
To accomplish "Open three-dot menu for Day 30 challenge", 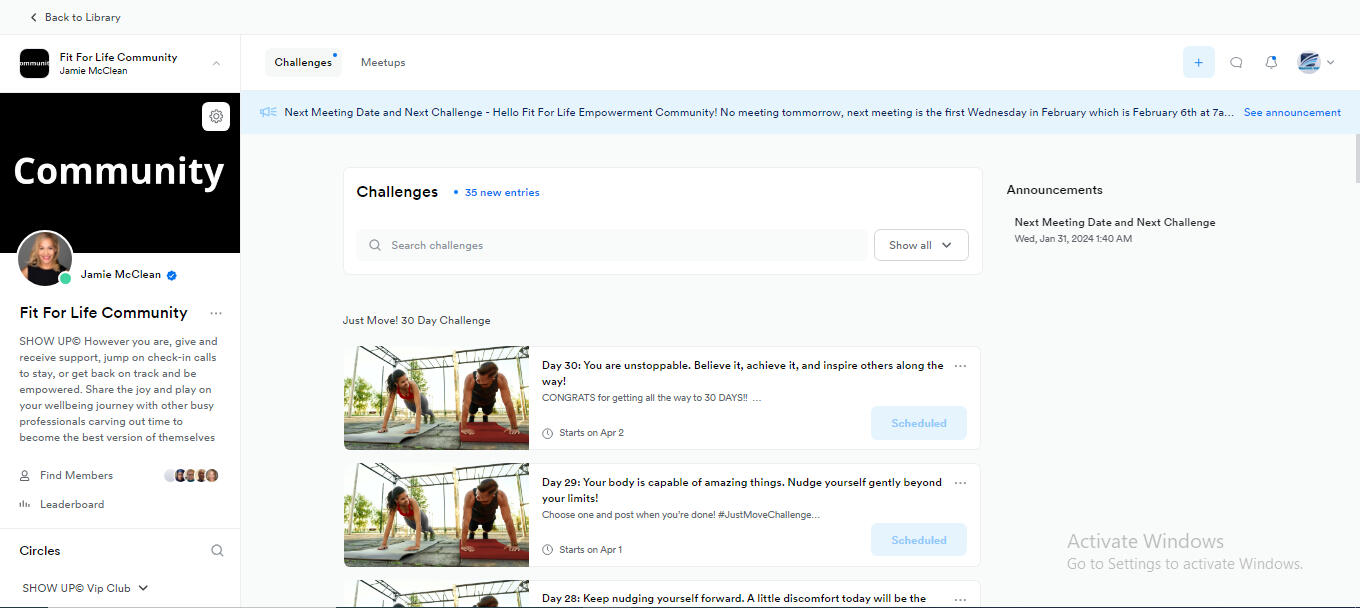I will (x=960, y=366).
